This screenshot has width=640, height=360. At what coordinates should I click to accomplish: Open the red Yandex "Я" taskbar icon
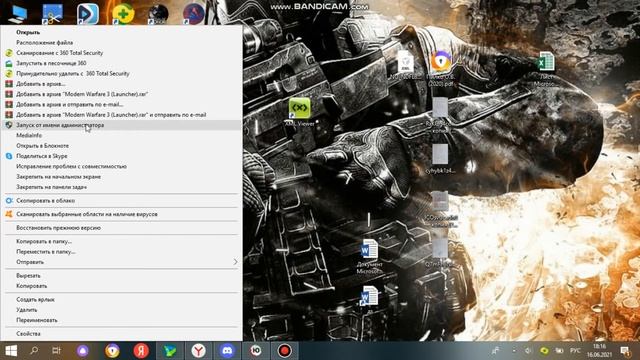(x=141, y=351)
